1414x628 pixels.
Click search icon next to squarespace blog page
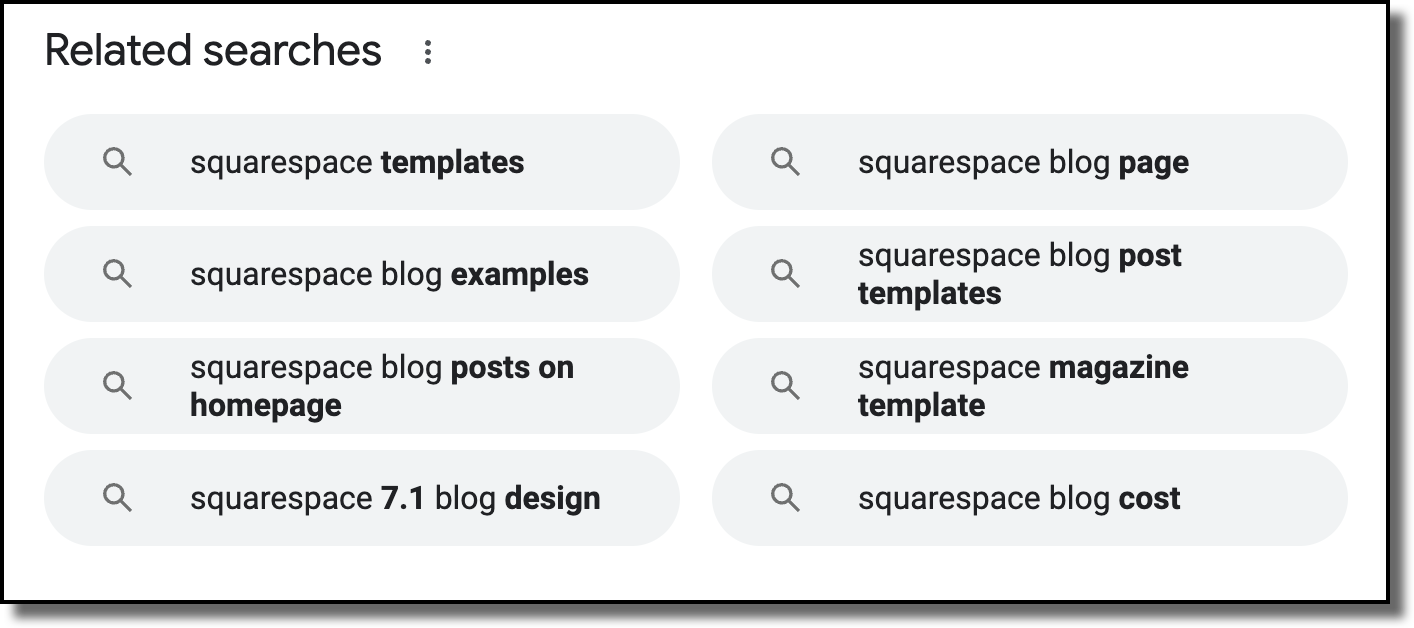[786, 162]
